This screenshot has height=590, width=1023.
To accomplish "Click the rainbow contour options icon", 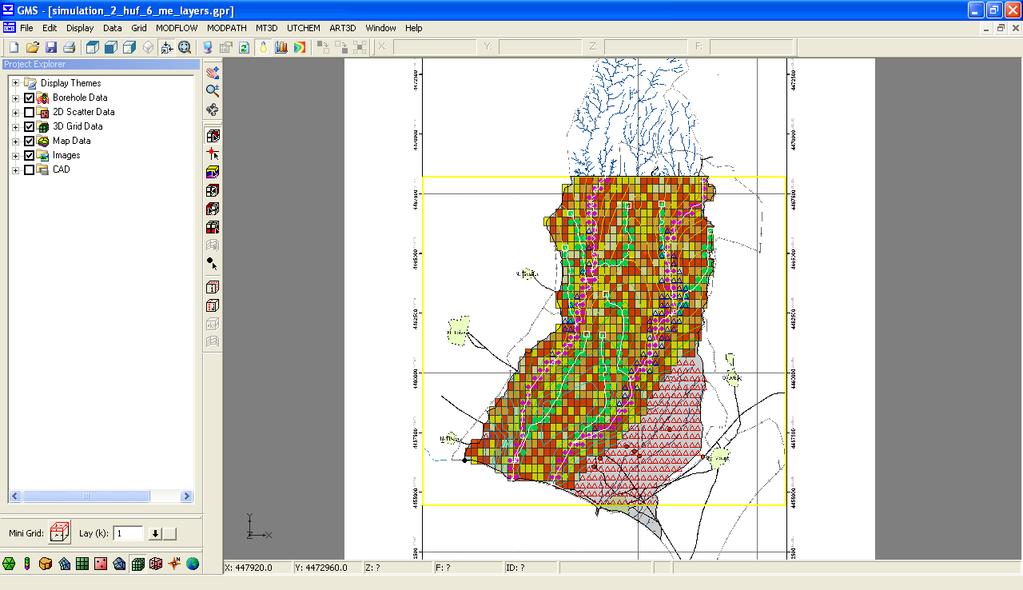I will point(299,47).
